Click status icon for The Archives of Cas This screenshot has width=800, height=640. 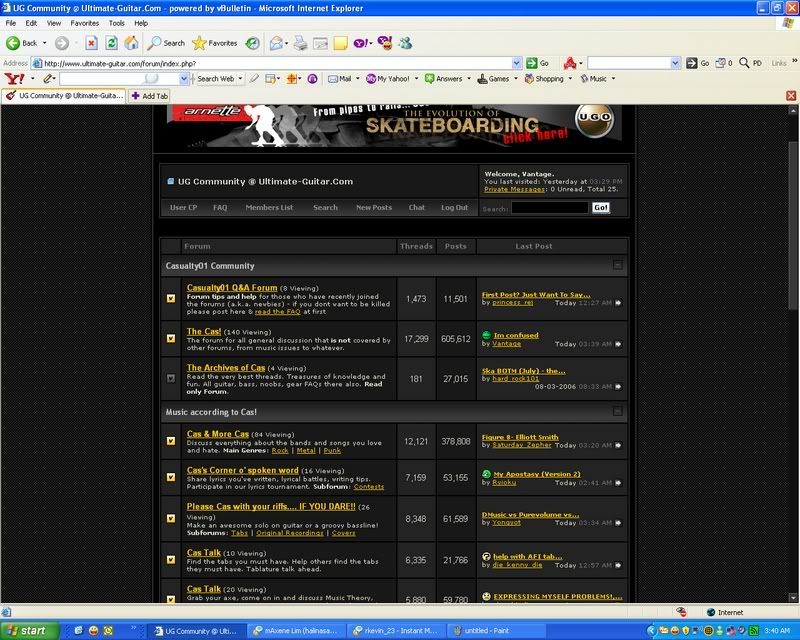pos(171,378)
